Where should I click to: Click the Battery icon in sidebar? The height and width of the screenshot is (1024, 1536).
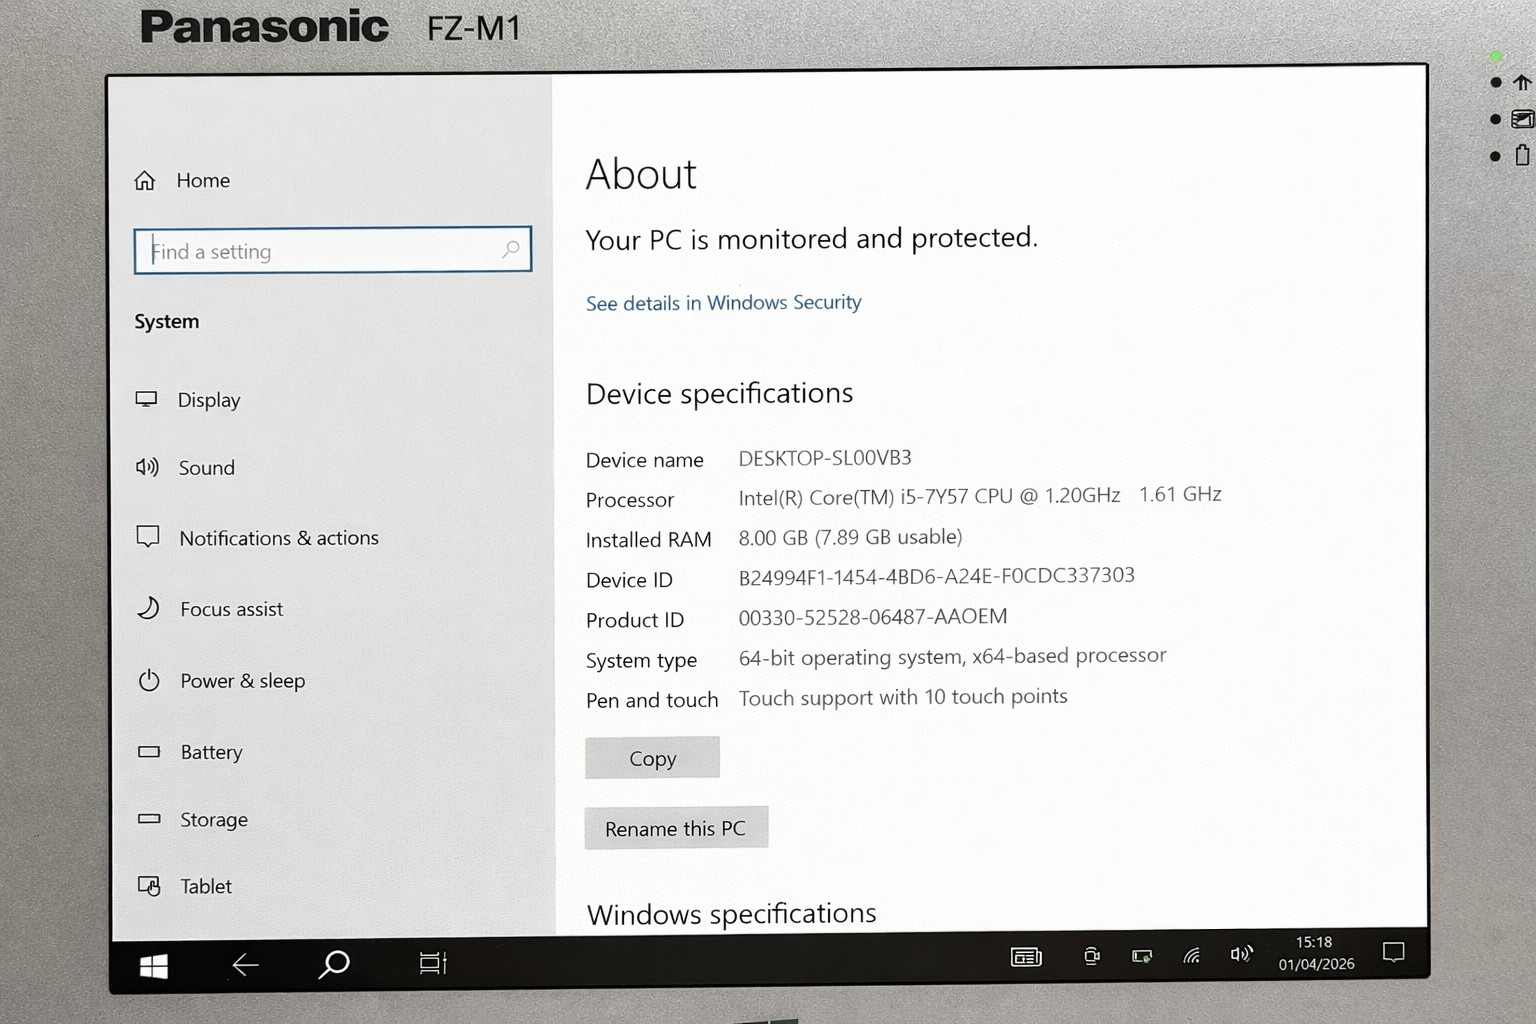click(149, 751)
